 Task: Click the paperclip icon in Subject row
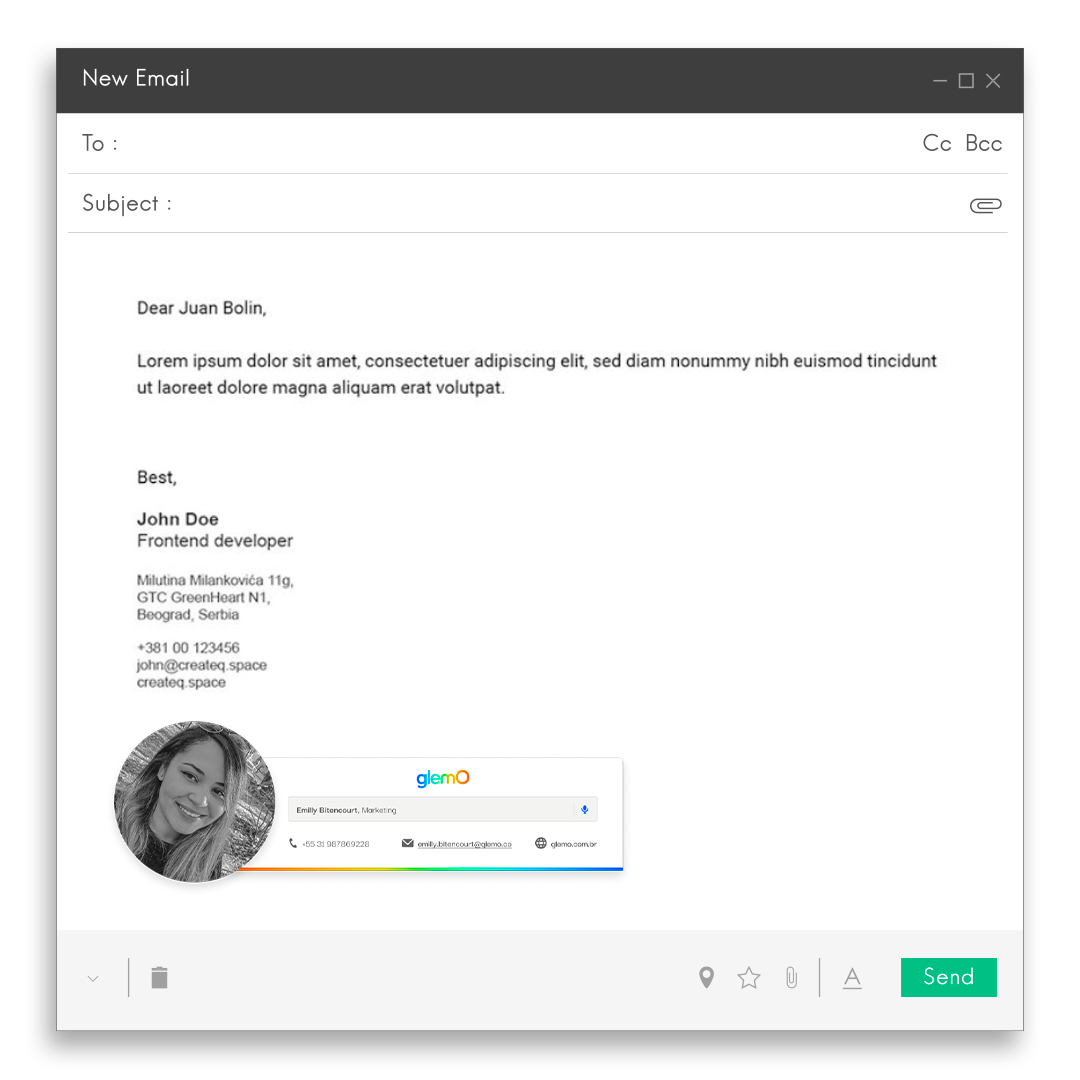coord(985,205)
